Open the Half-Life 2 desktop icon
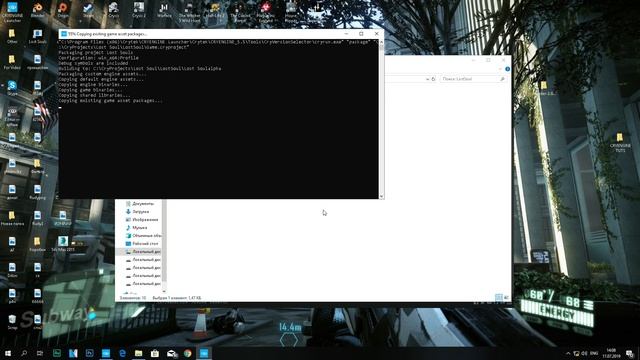Image resolution: width=640 pixels, height=360 pixels. click(215, 10)
